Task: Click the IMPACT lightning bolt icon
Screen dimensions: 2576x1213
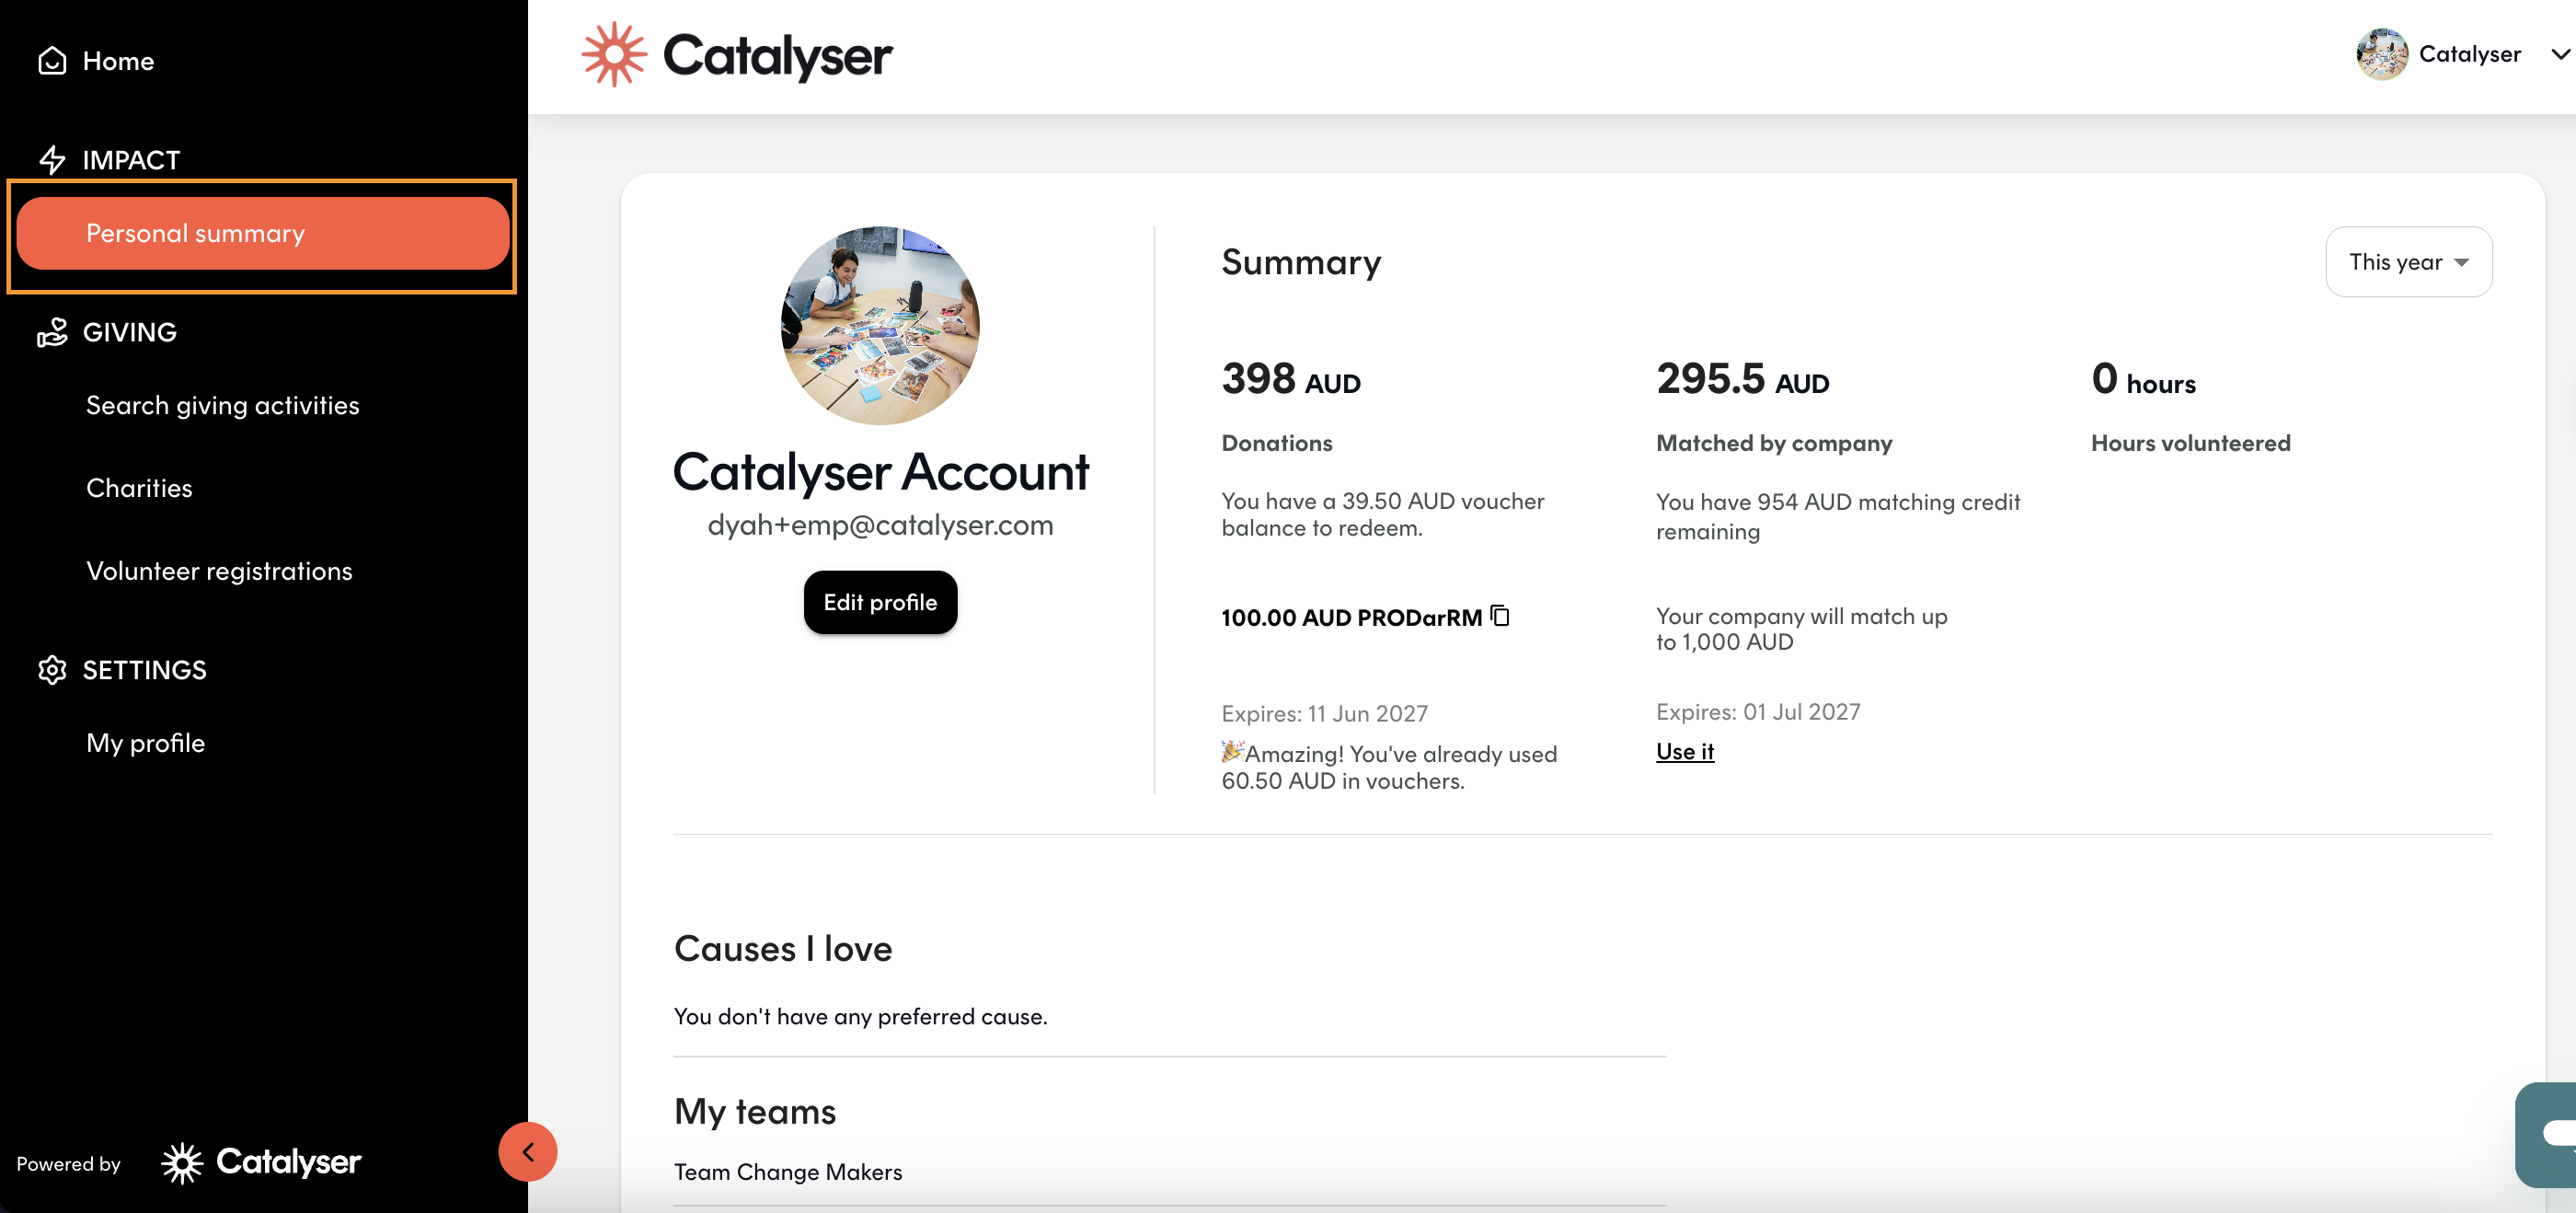Action: 52,160
